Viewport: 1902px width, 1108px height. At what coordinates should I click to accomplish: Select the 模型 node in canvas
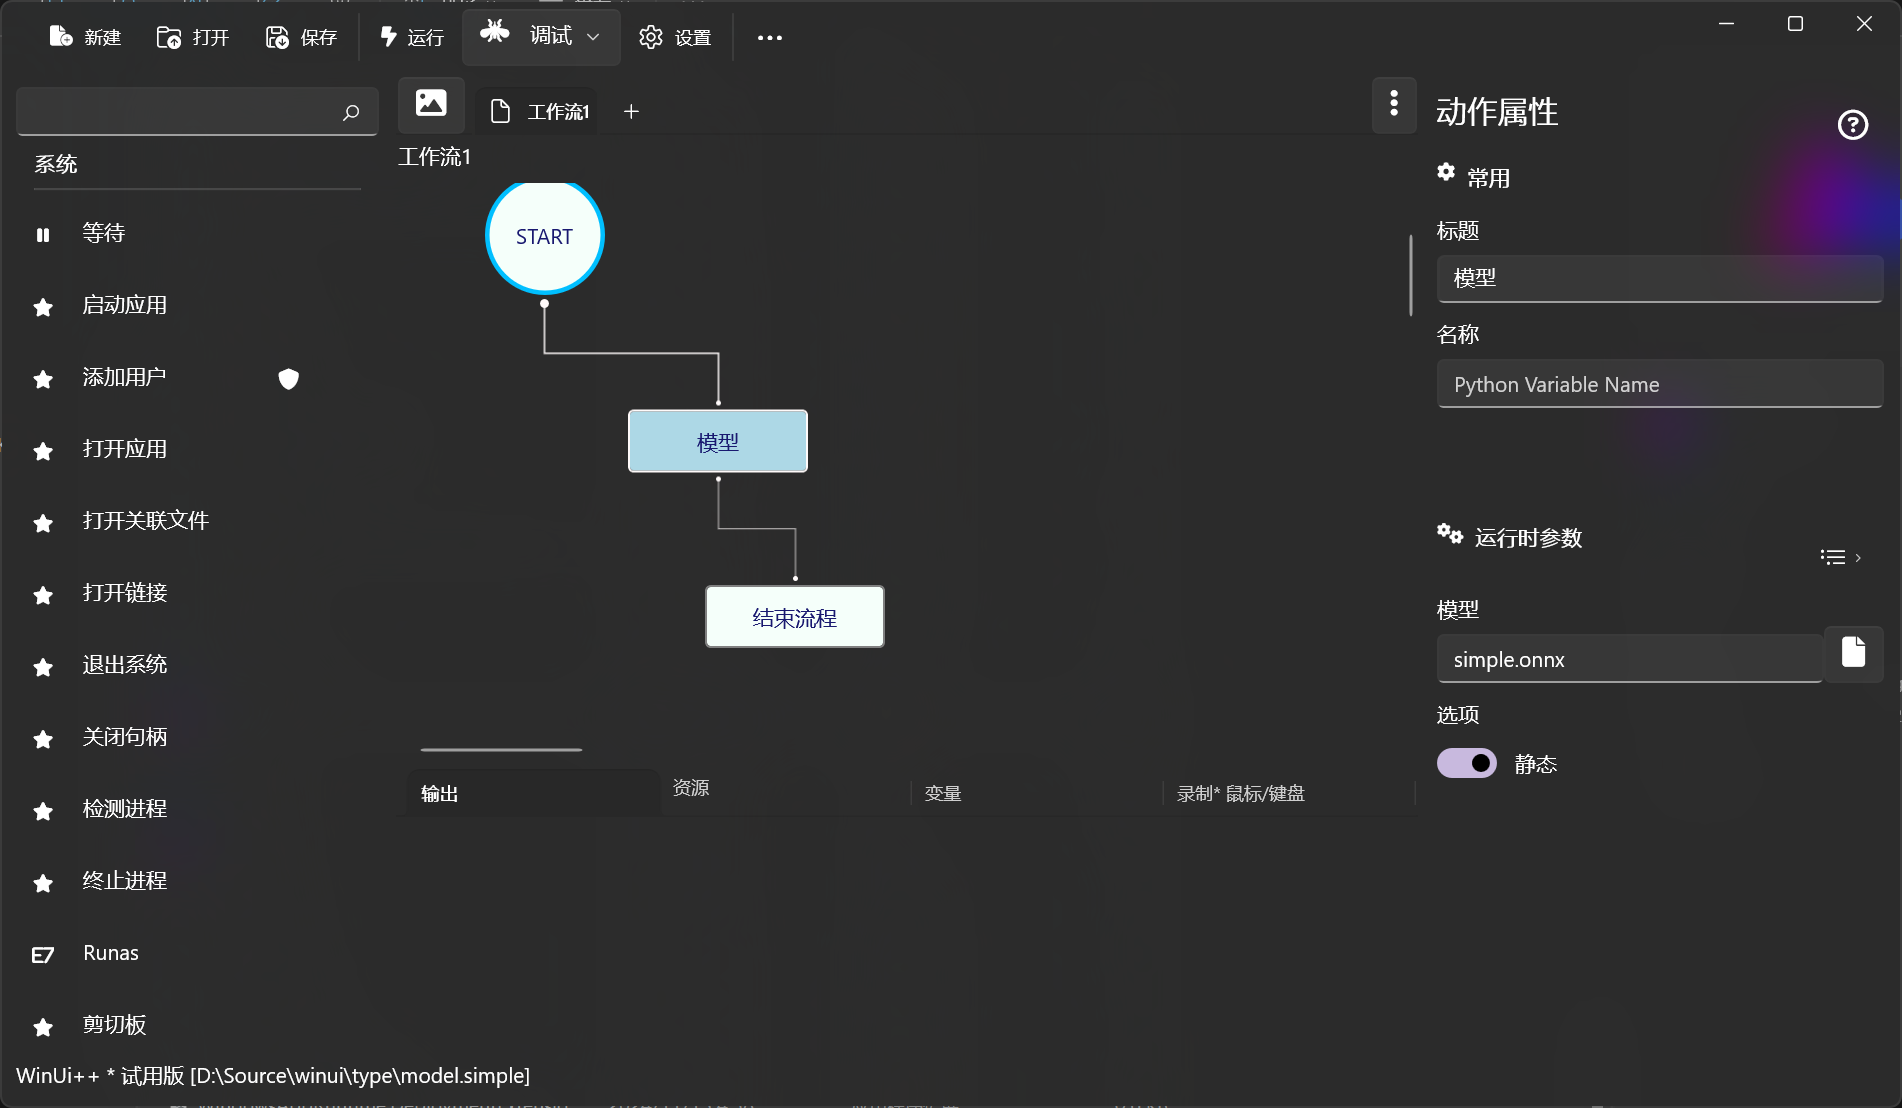click(717, 441)
